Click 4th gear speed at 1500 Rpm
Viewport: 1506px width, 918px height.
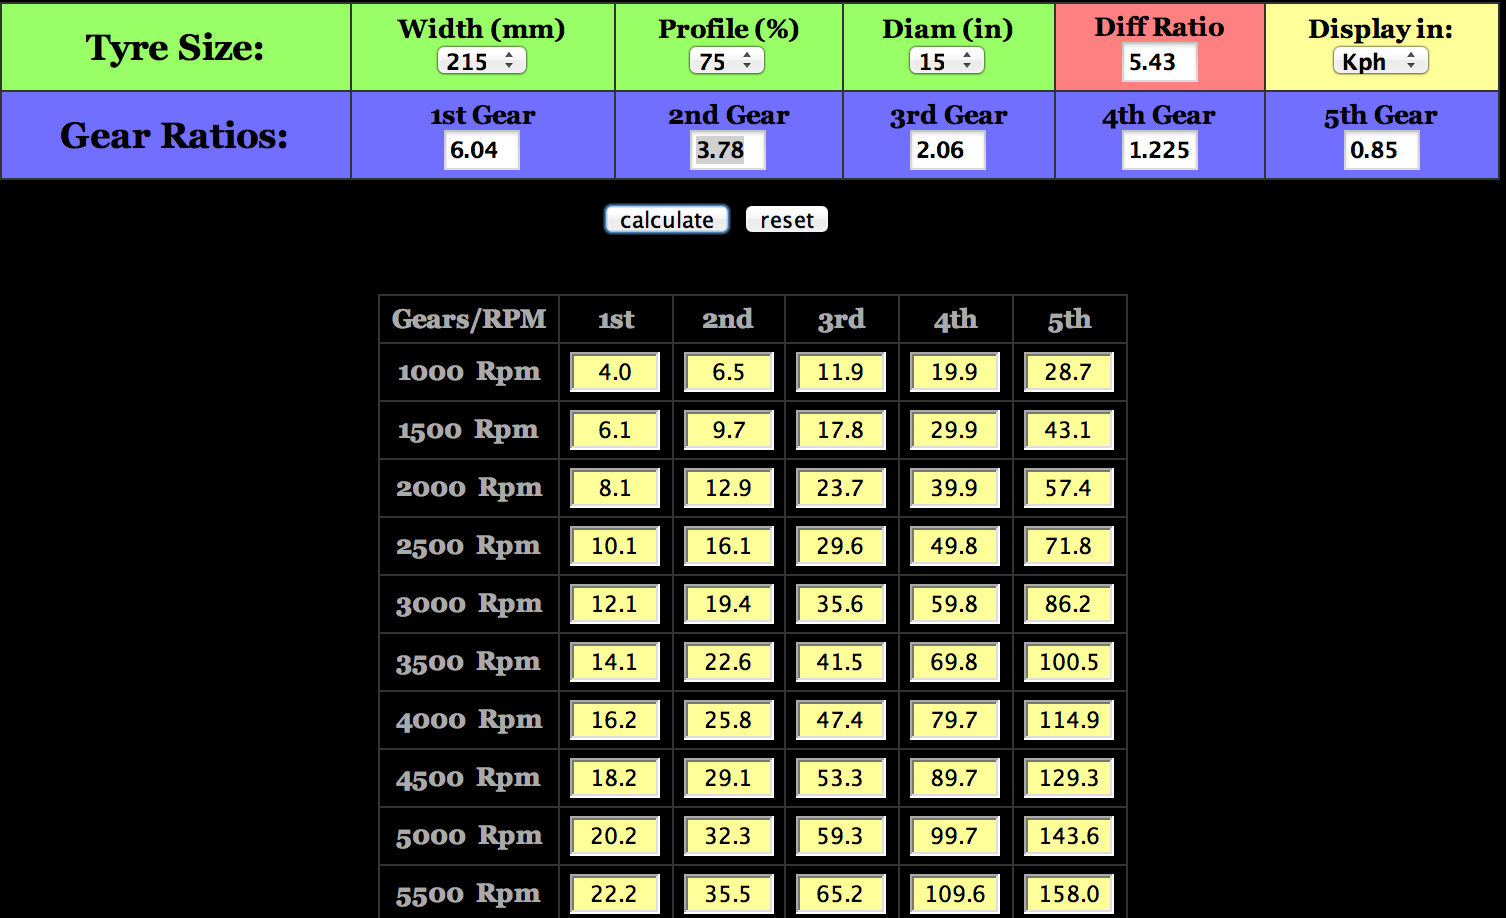point(955,430)
